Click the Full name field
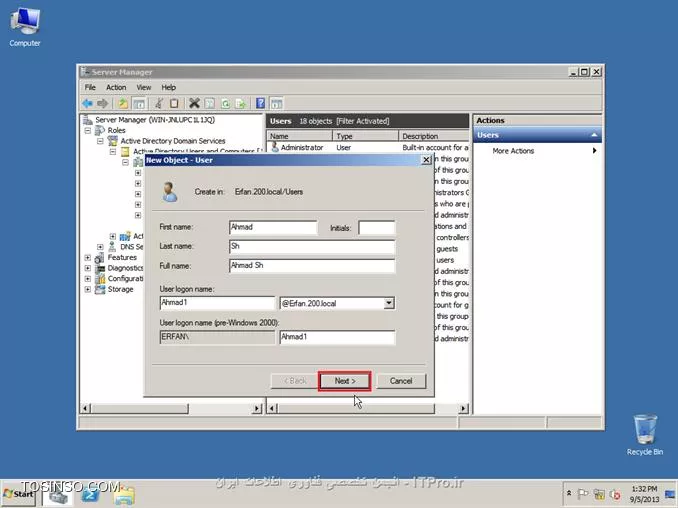This screenshot has width=678, height=508. click(312, 266)
